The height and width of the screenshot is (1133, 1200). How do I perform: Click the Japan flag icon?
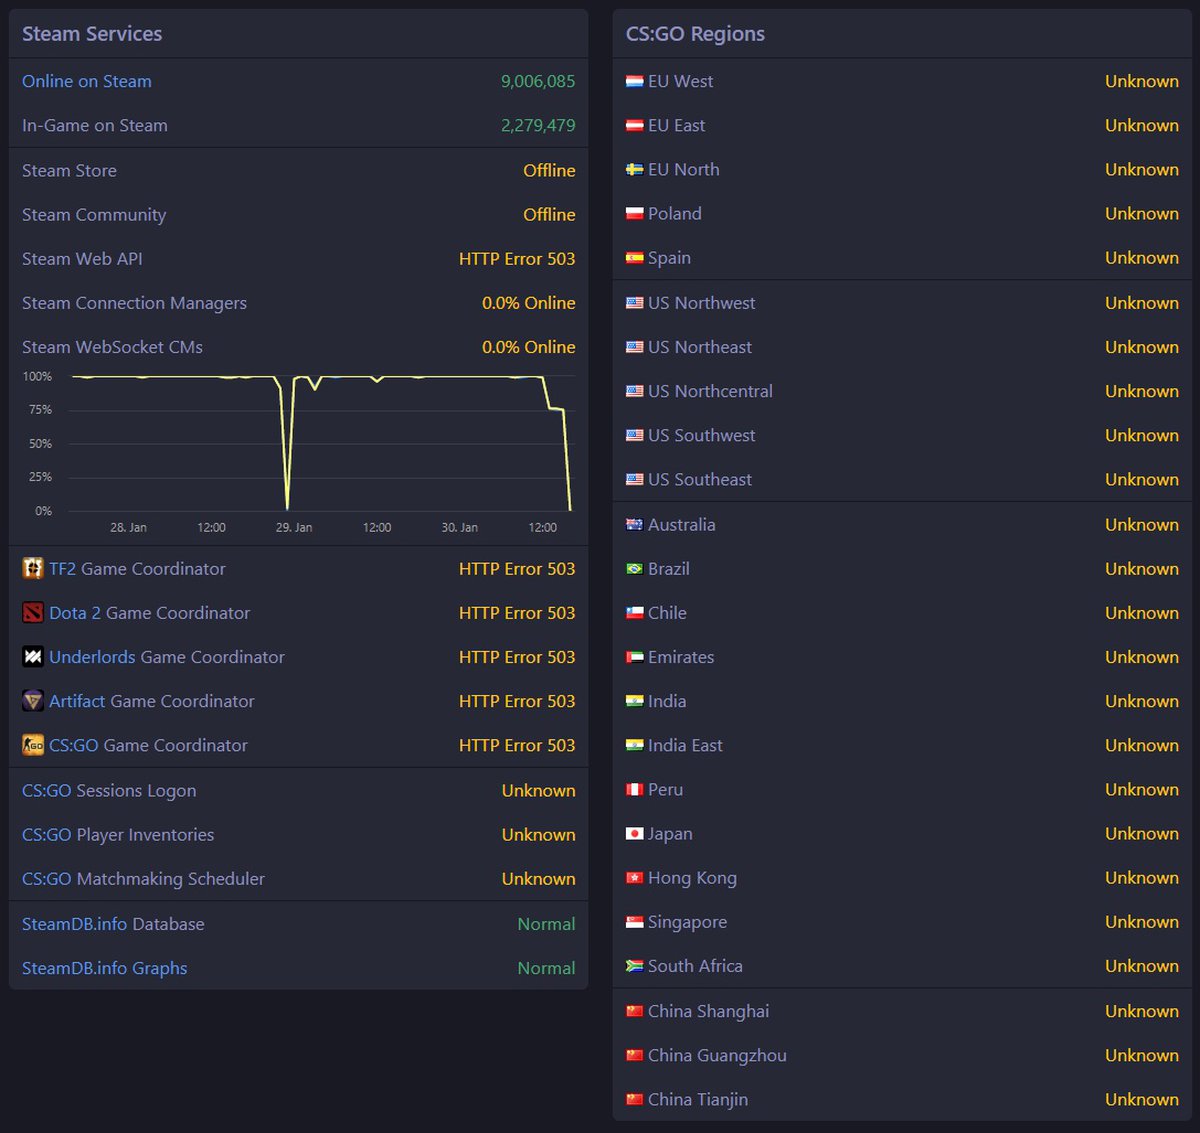[x=634, y=834]
